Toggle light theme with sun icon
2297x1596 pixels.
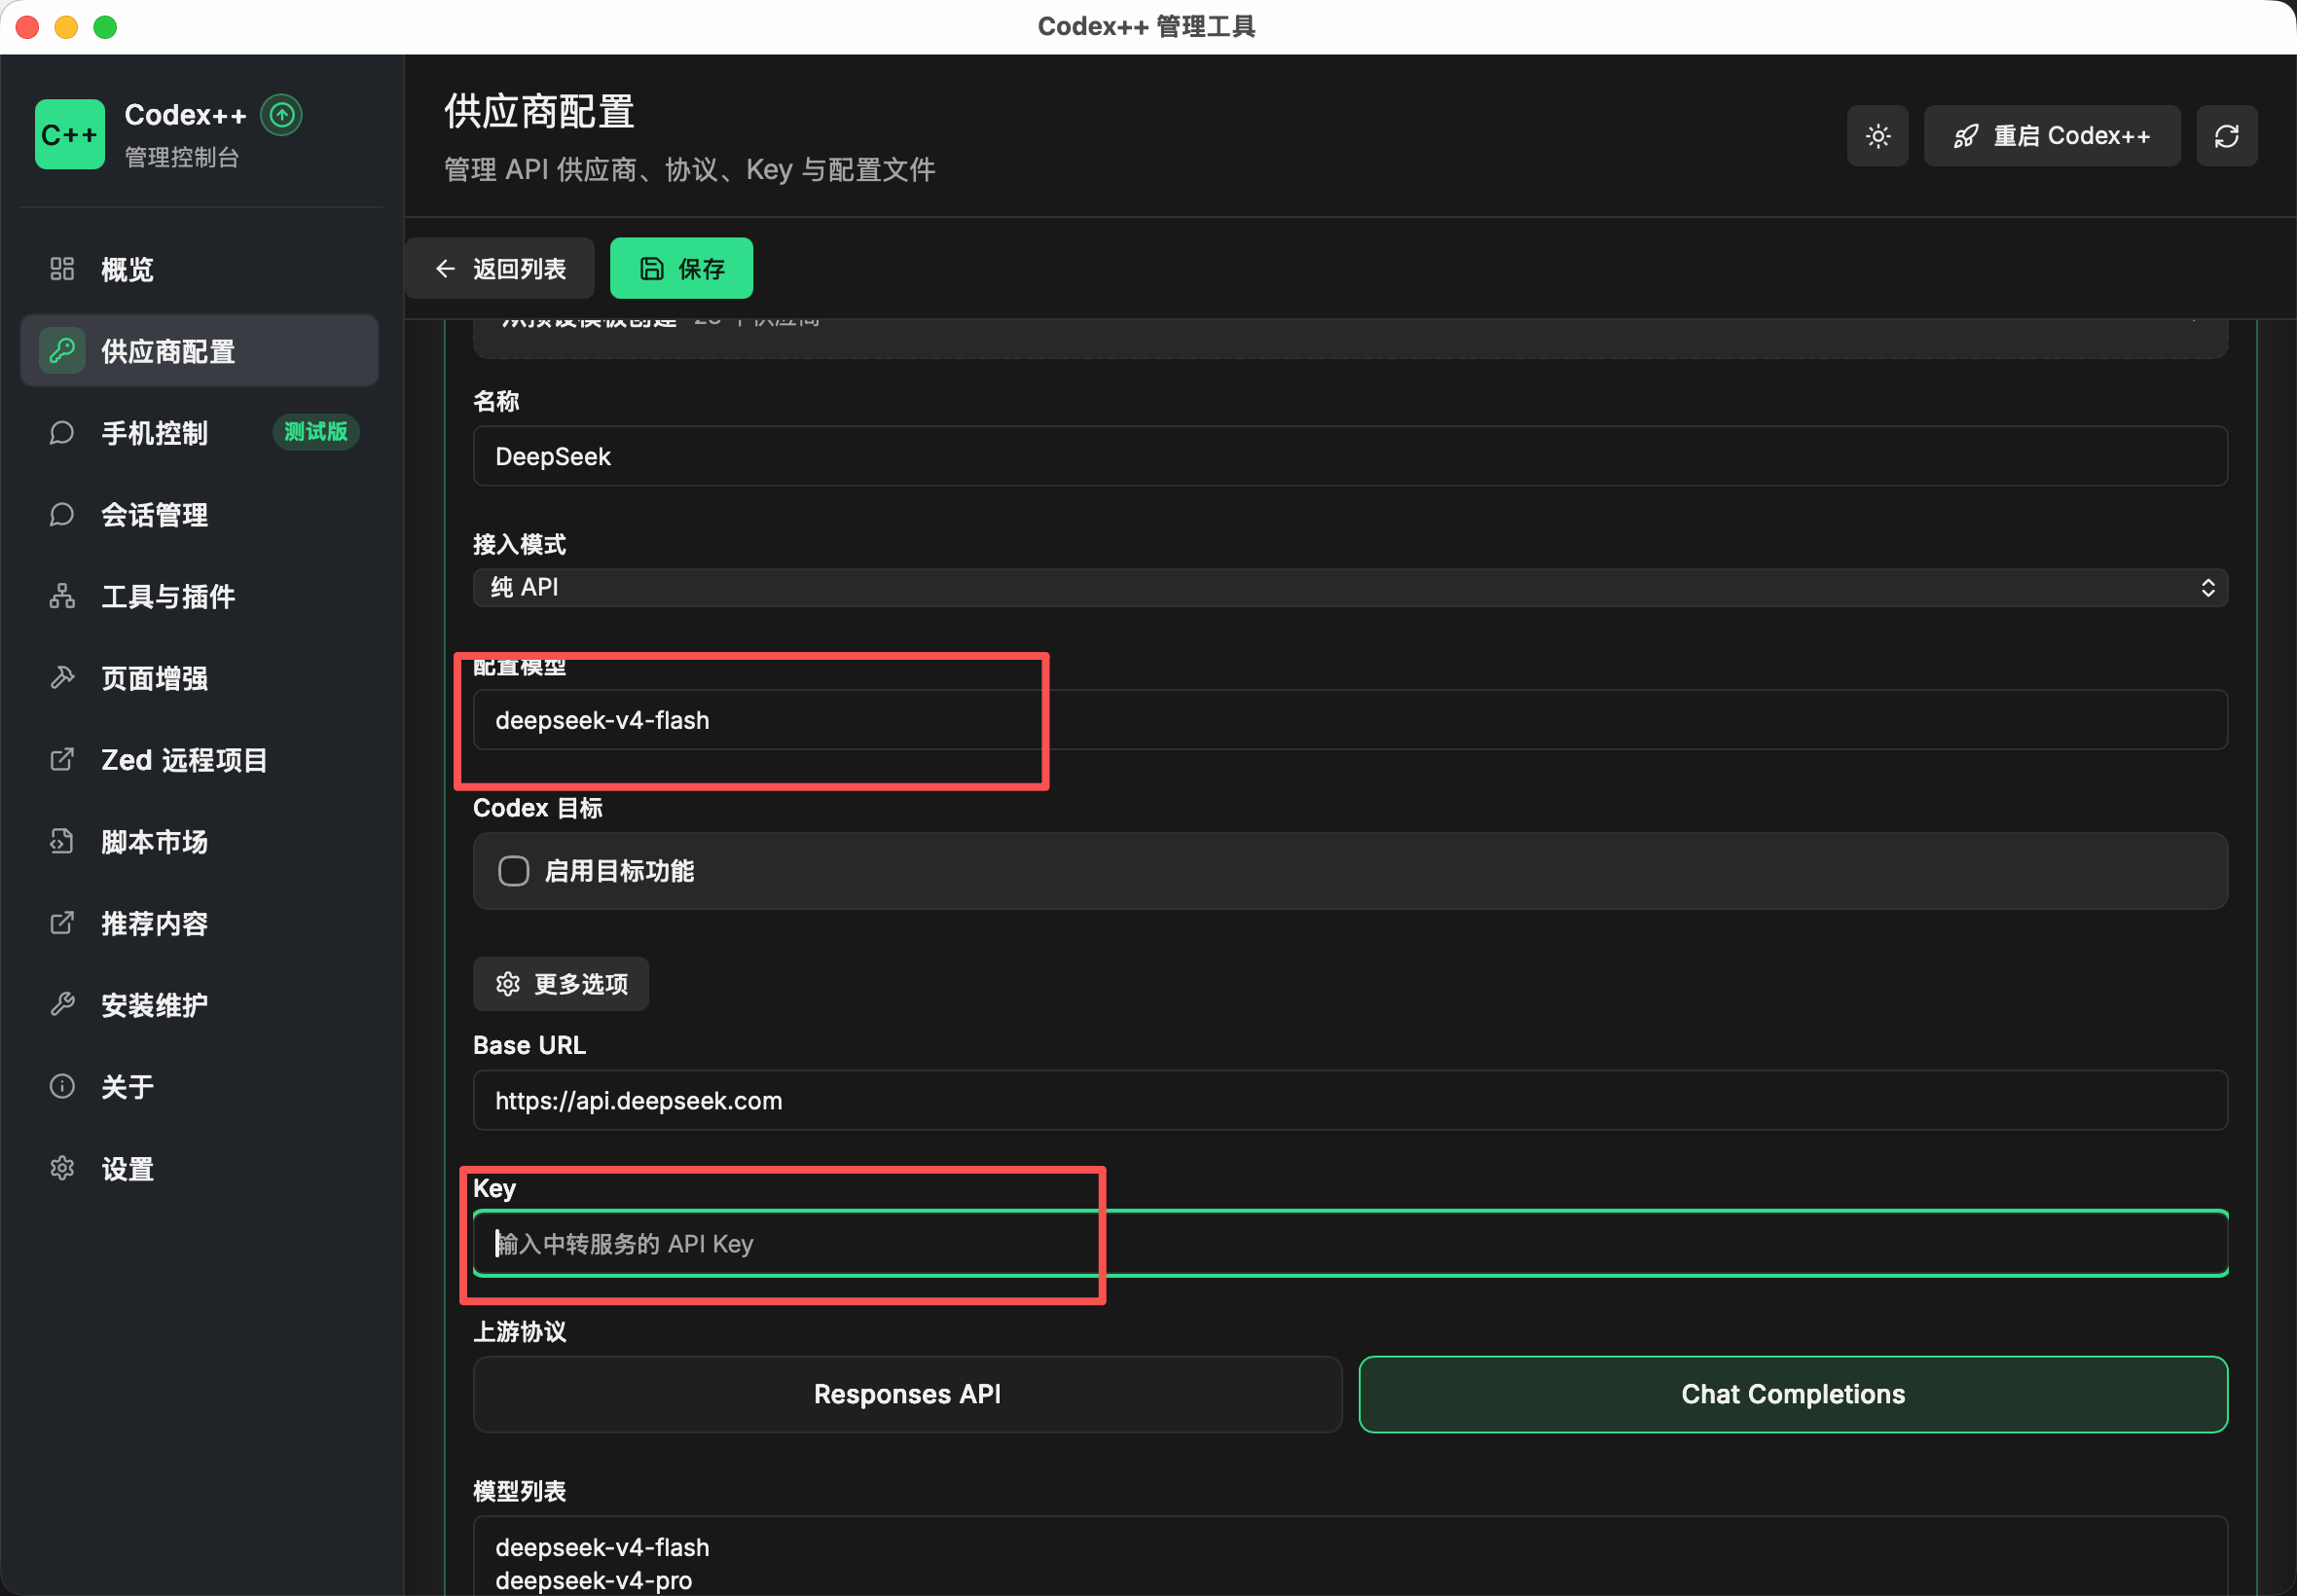[x=1877, y=136]
